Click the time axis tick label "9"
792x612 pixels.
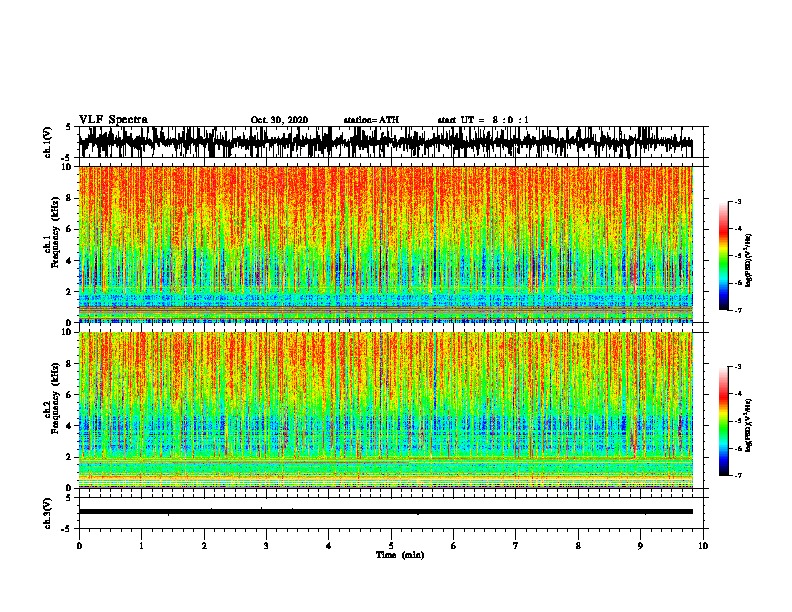[x=640, y=546]
